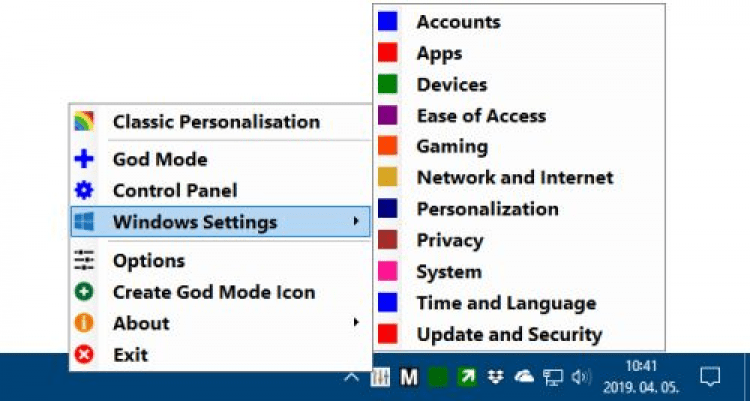Image resolution: width=750 pixels, height=401 pixels.
Task: Click the red X Exit icon
Action: click(84, 355)
